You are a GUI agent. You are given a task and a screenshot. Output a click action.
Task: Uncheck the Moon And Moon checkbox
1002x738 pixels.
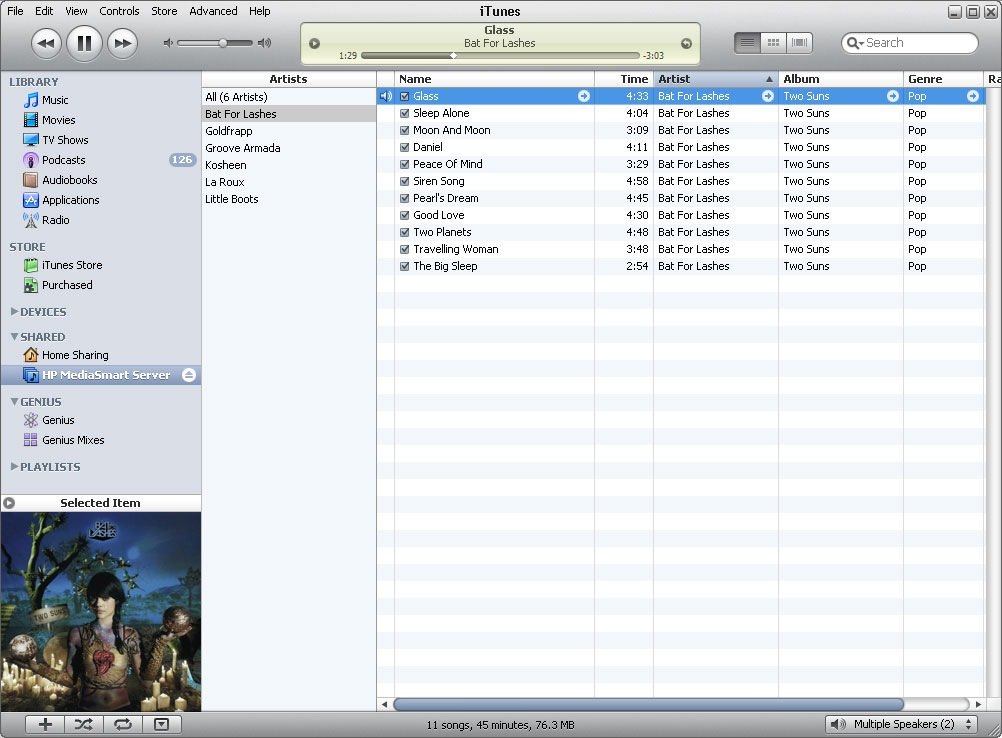click(405, 130)
